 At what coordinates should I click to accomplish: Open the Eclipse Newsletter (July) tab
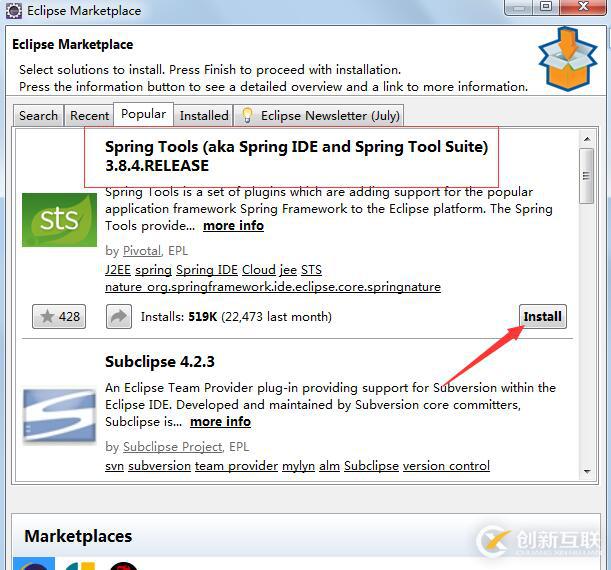tap(320, 116)
